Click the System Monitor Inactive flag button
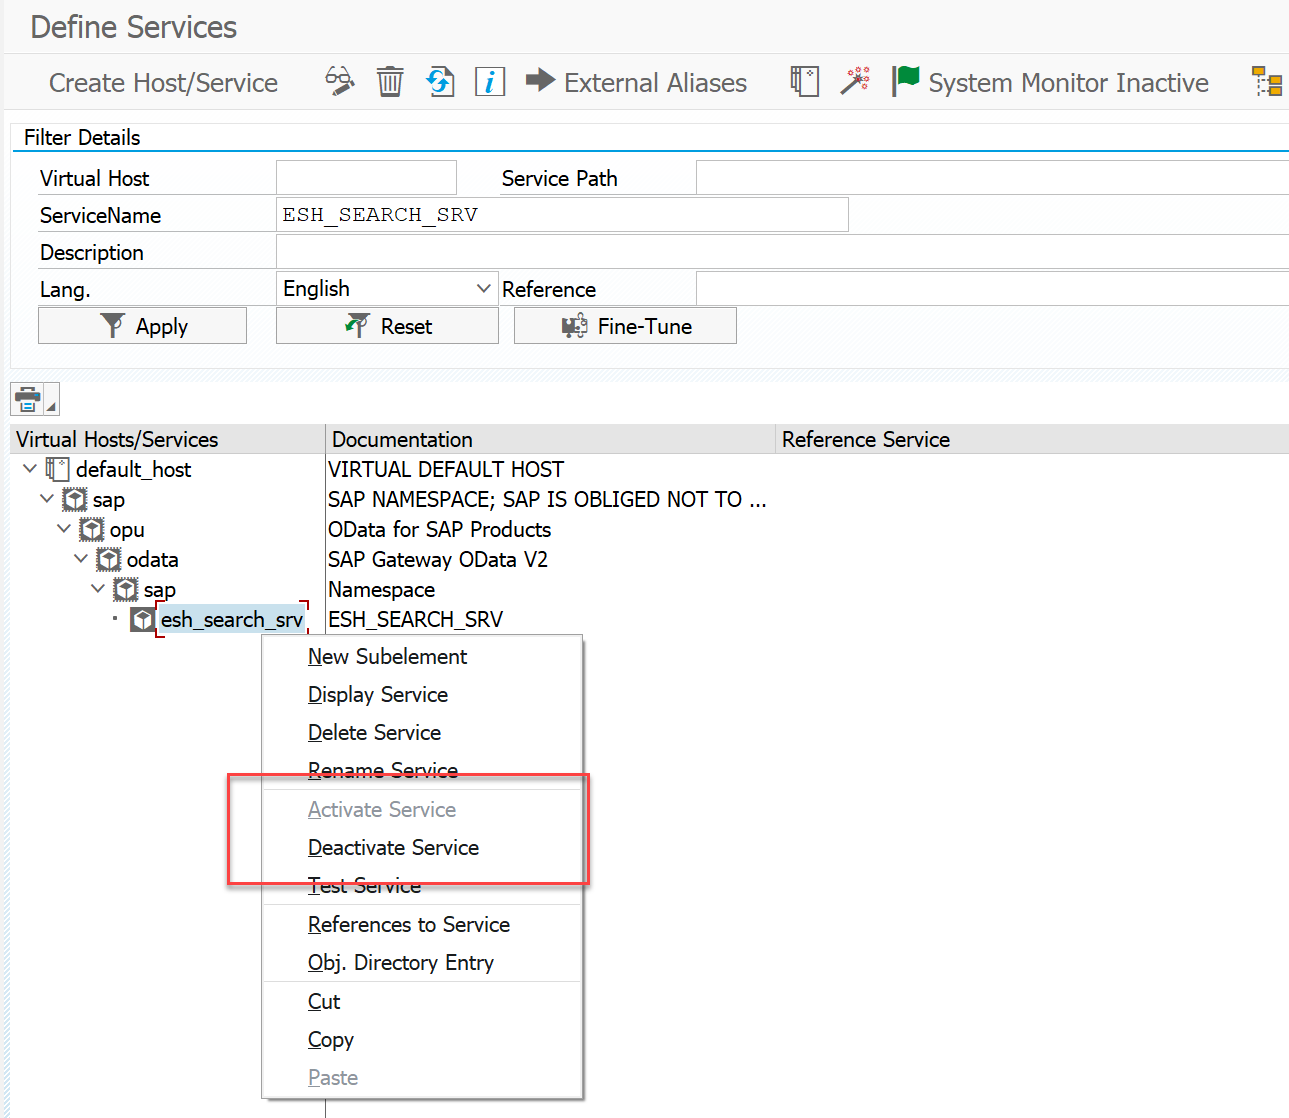 coord(1050,82)
